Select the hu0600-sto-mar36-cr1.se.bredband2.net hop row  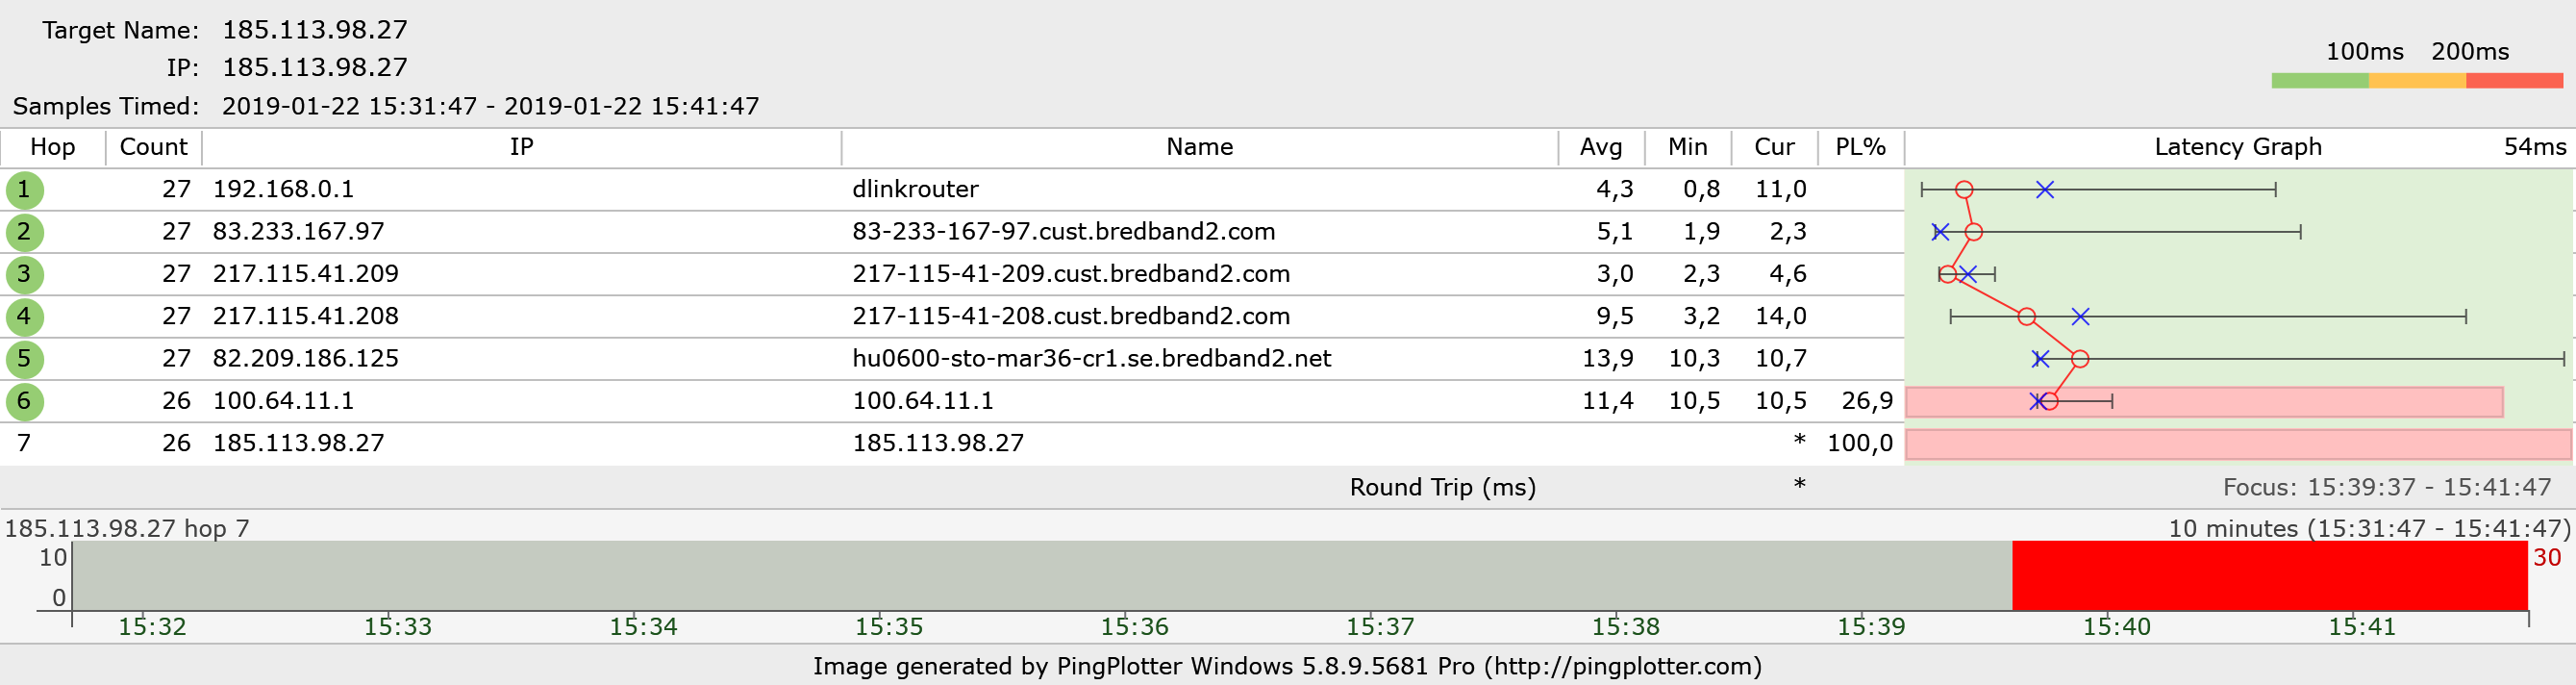point(1091,359)
